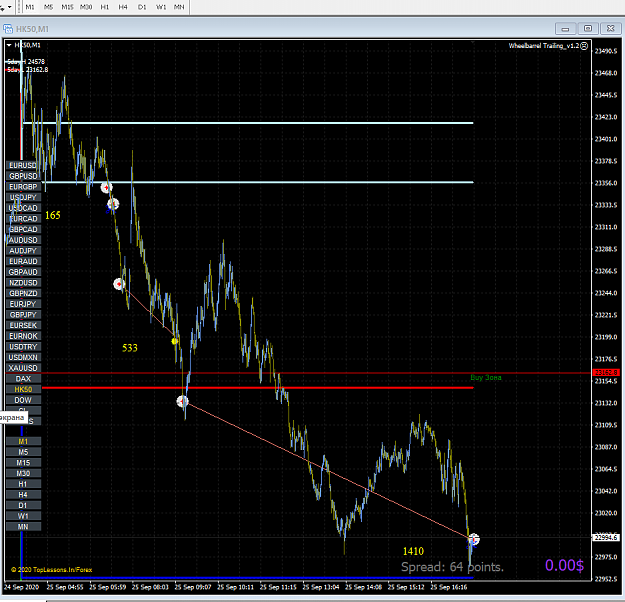This screenshot has width=625, height=602.
Task: Click the red 23162.8 price label
Action: [x=606, y=372]
